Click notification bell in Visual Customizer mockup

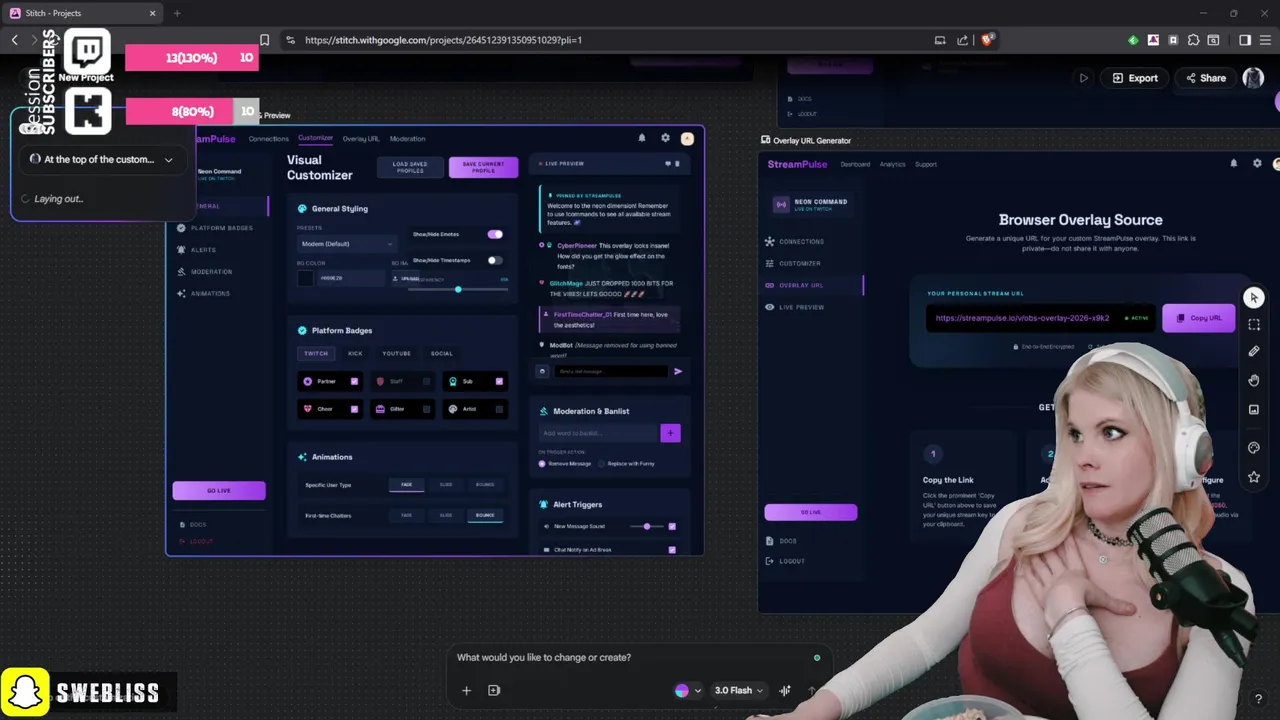642,138
